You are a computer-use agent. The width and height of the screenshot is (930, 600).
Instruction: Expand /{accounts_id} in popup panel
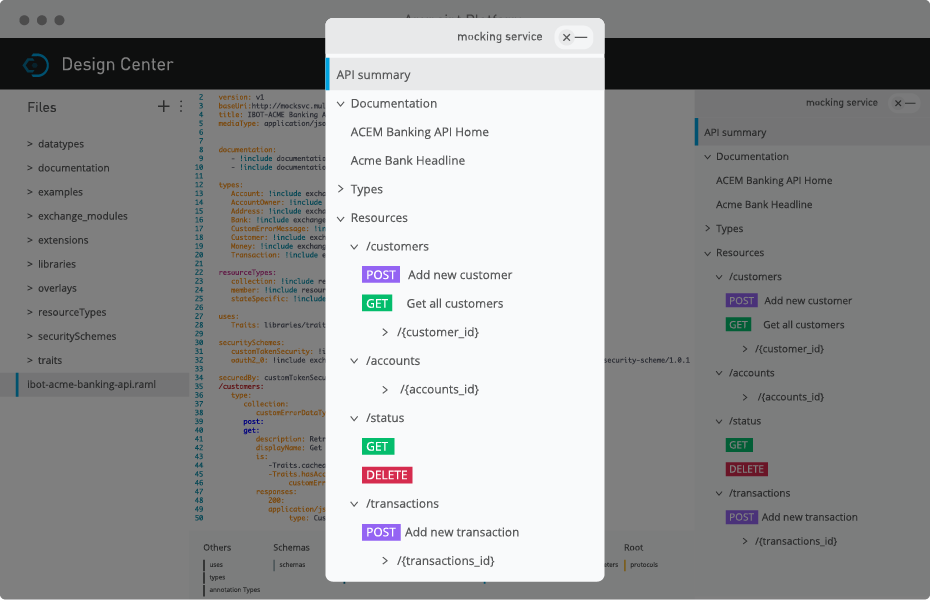(x=385, y=390)
